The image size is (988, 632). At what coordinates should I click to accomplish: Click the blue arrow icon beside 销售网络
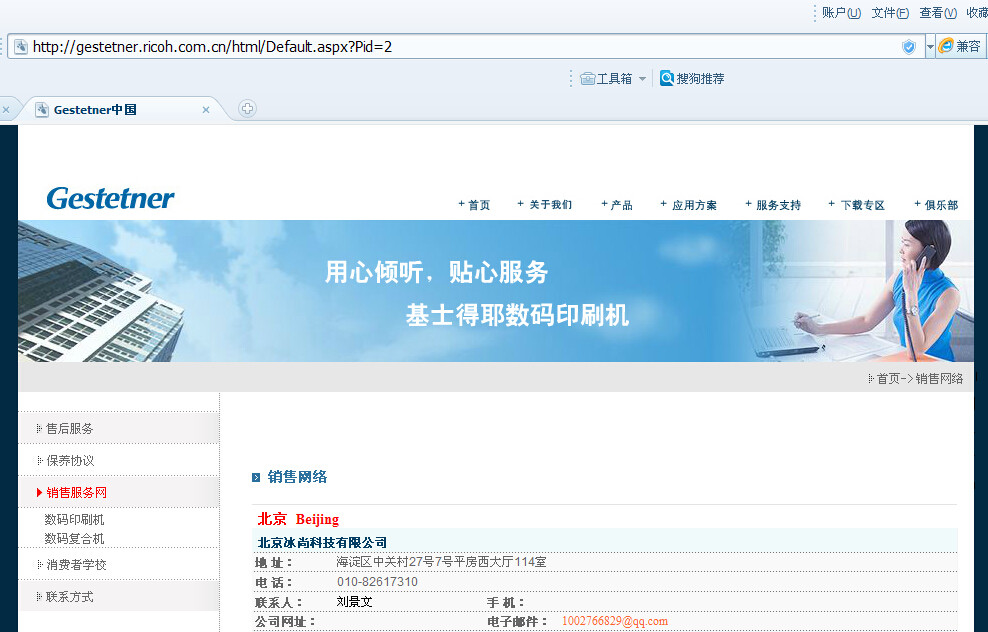(x=256, y=478)
